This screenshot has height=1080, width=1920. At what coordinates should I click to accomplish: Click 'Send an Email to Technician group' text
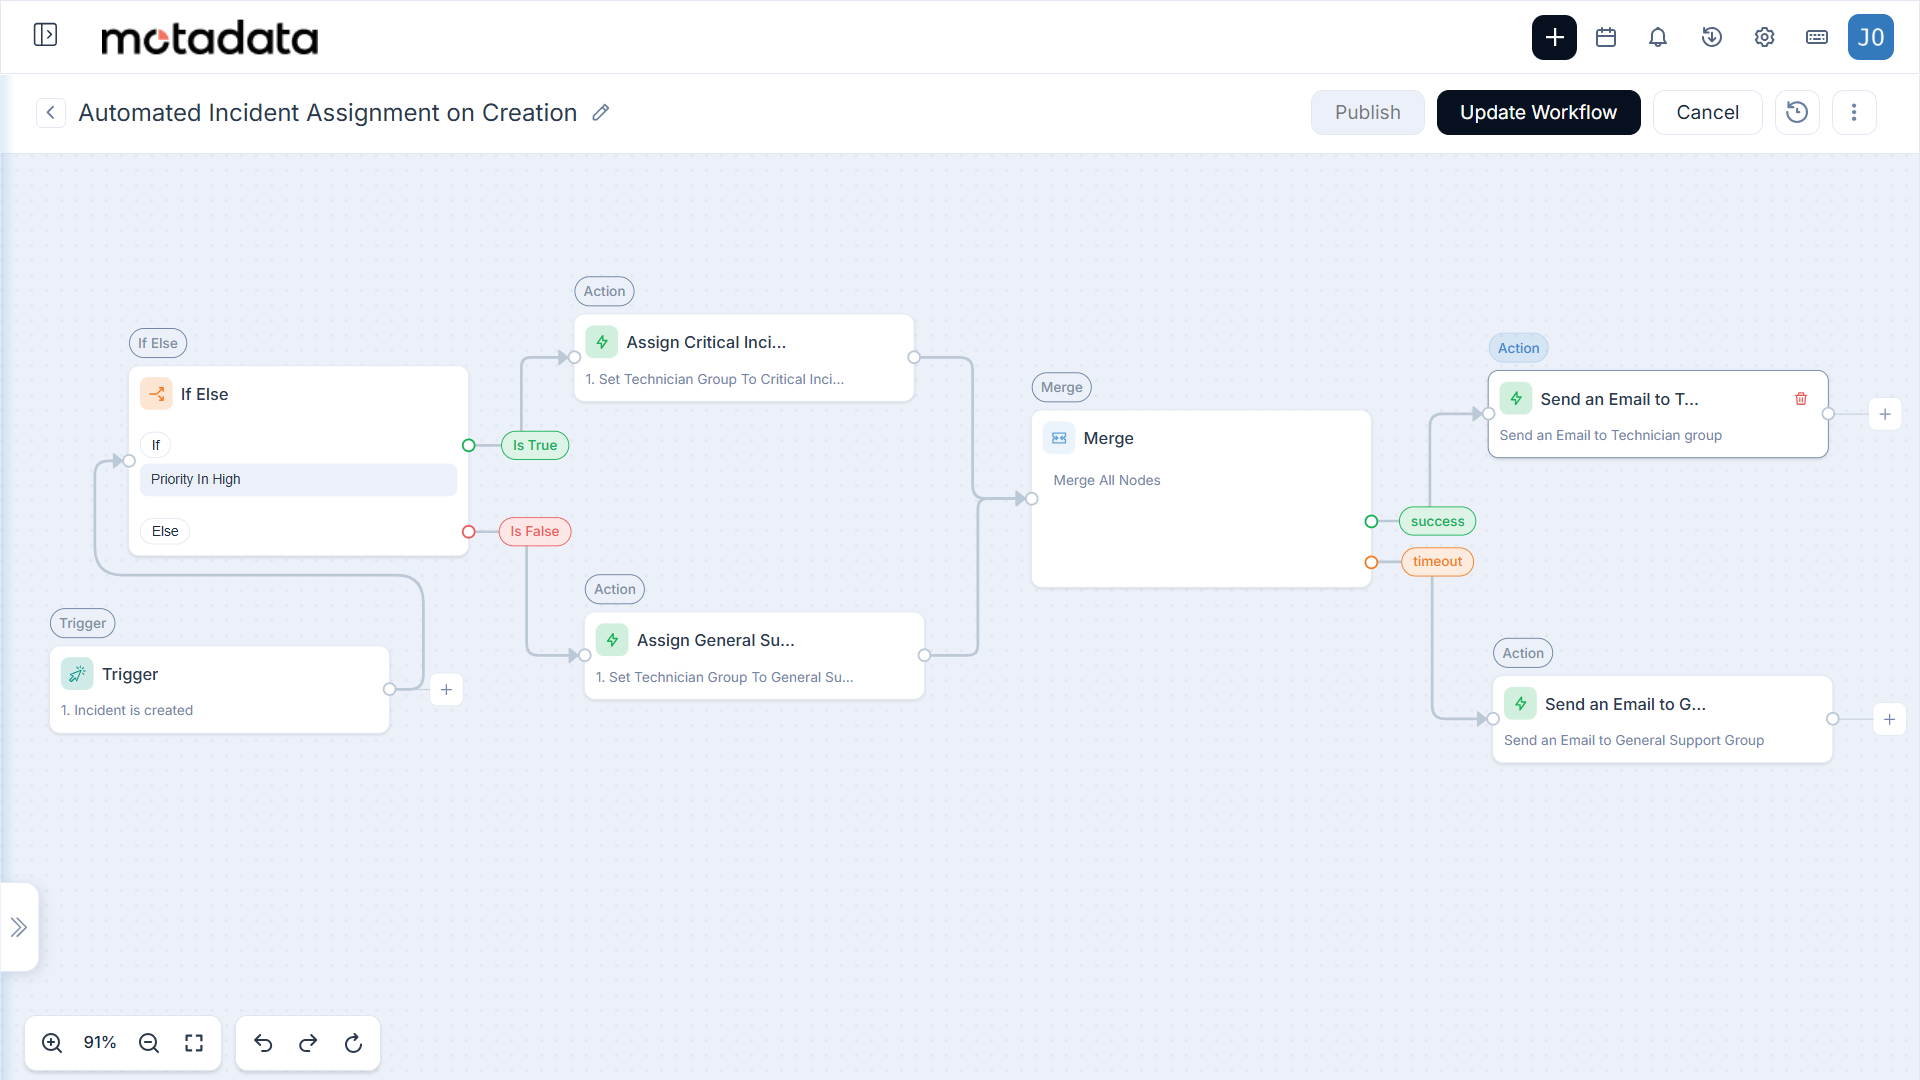coord(1610,435)
